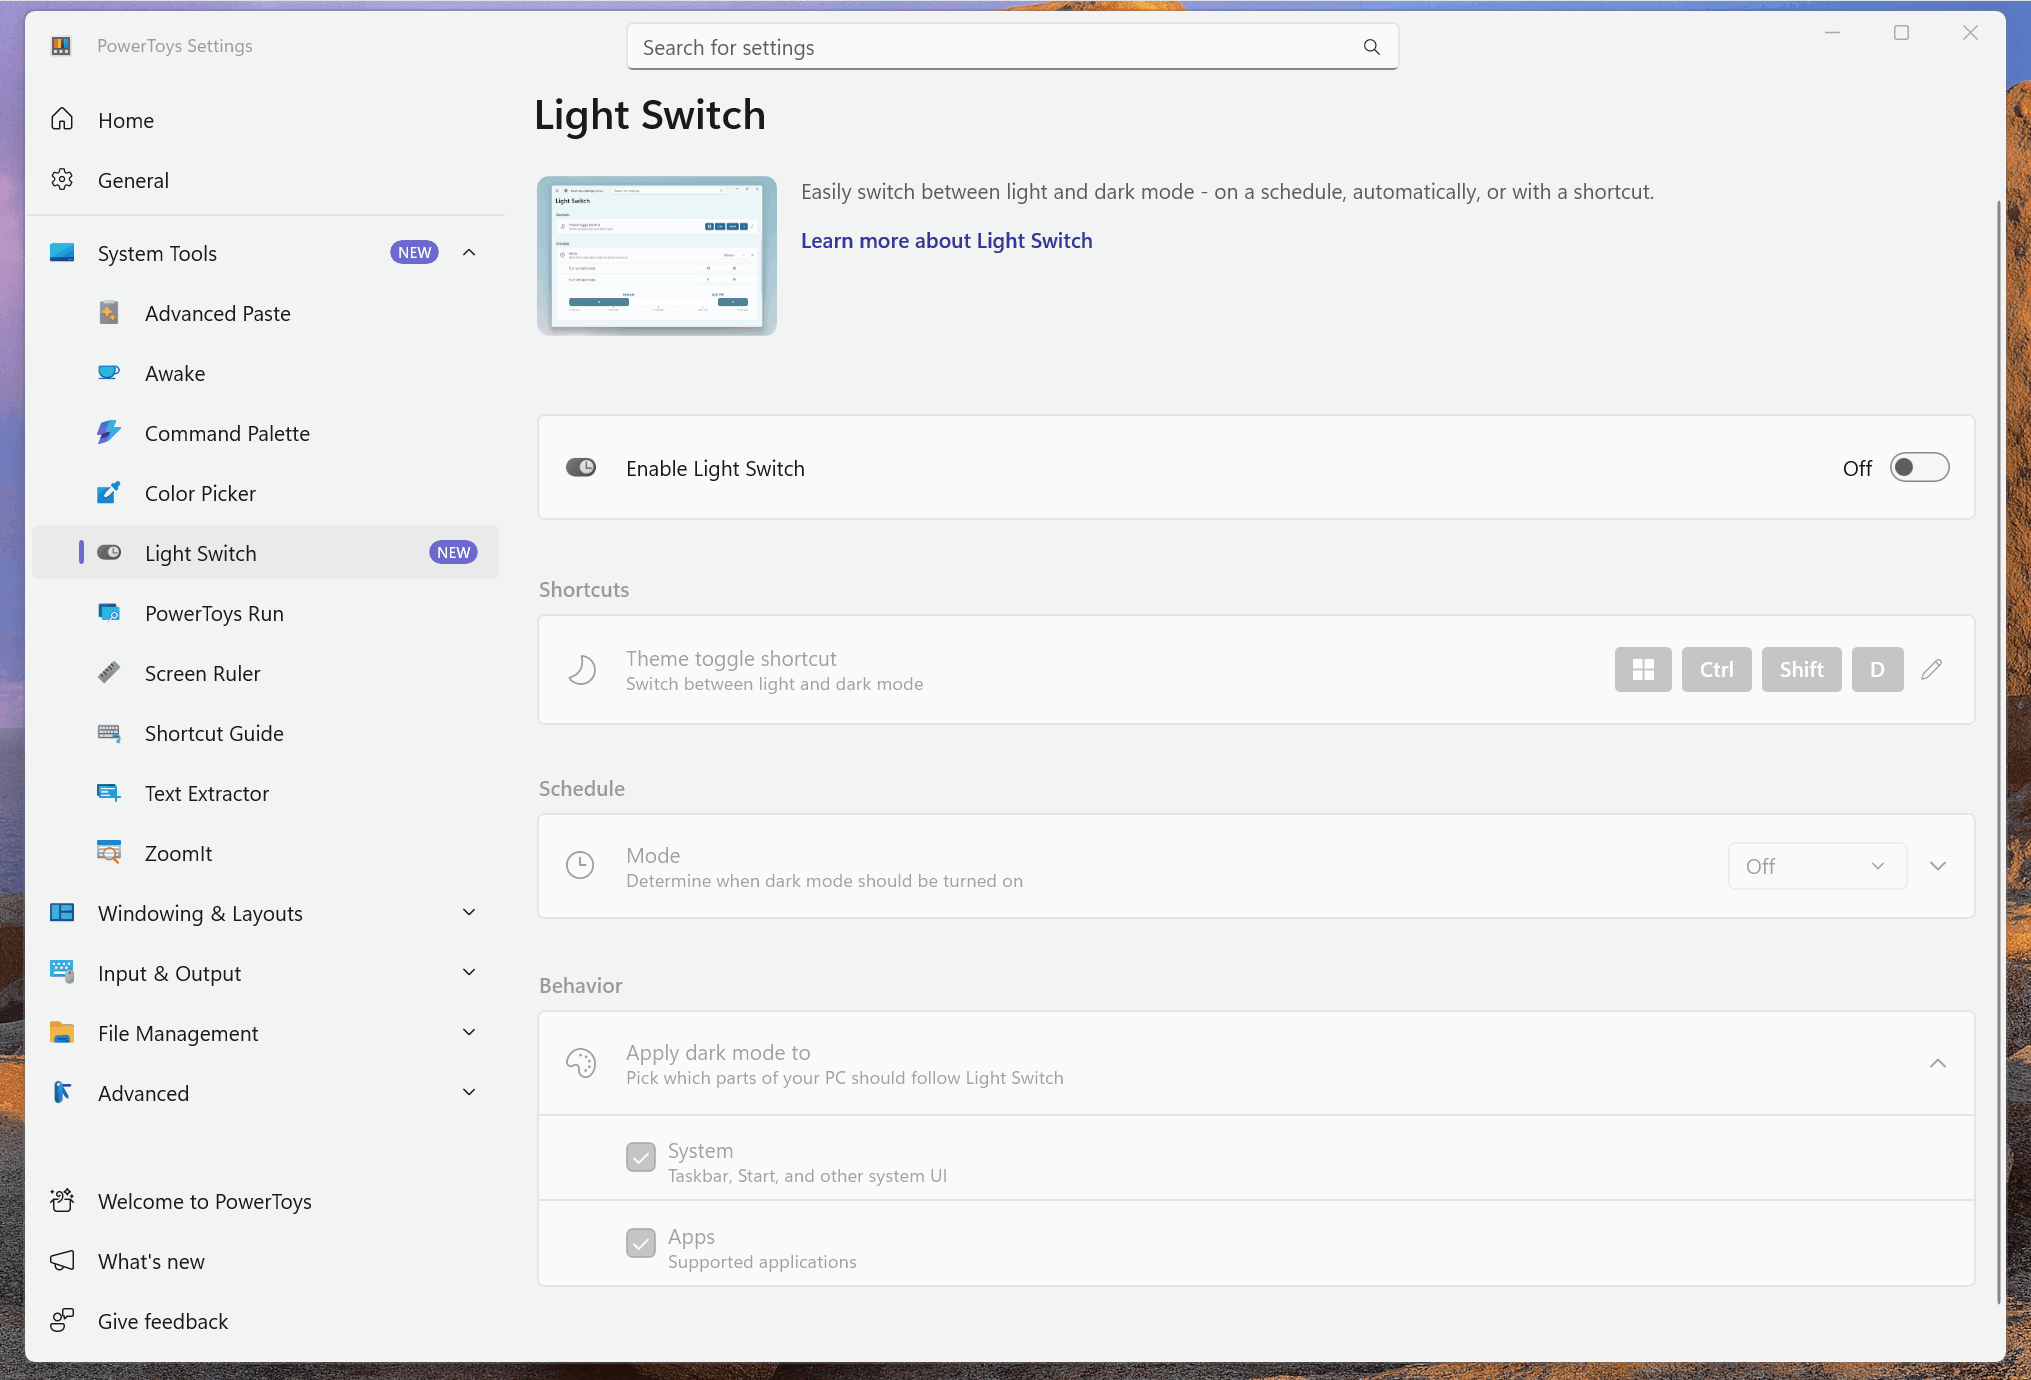
Task: Click Give feedback
Action: (x=162, y=1320)
